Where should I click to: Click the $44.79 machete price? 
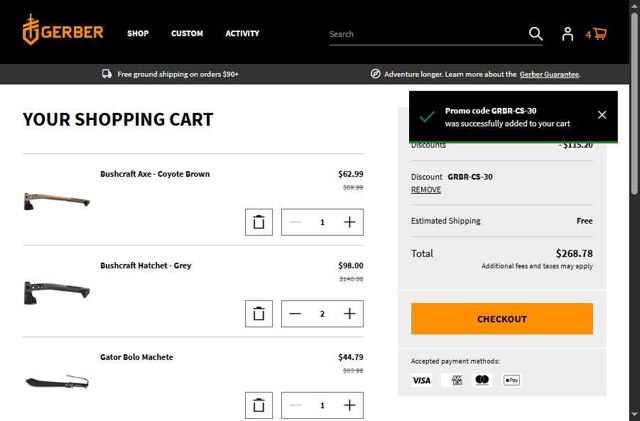click(x=351, y=357)
